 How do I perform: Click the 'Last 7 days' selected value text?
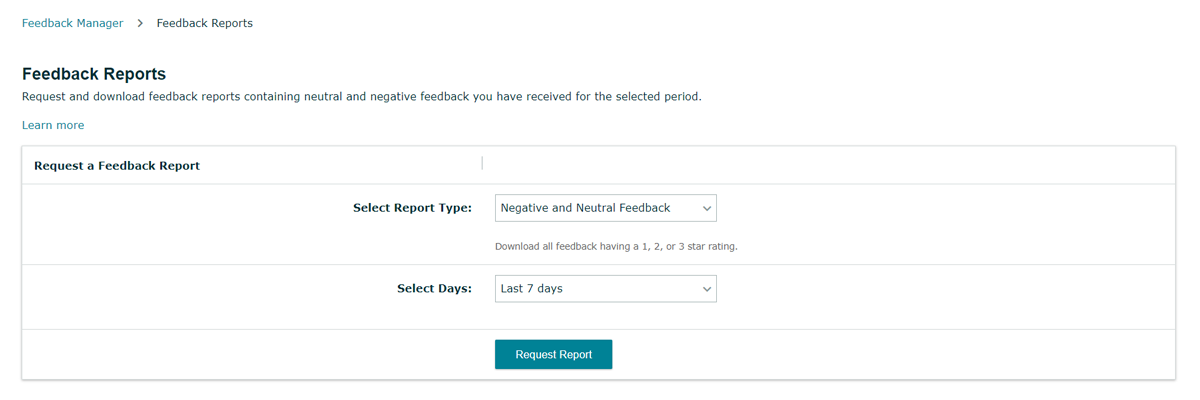coord(531,289)
